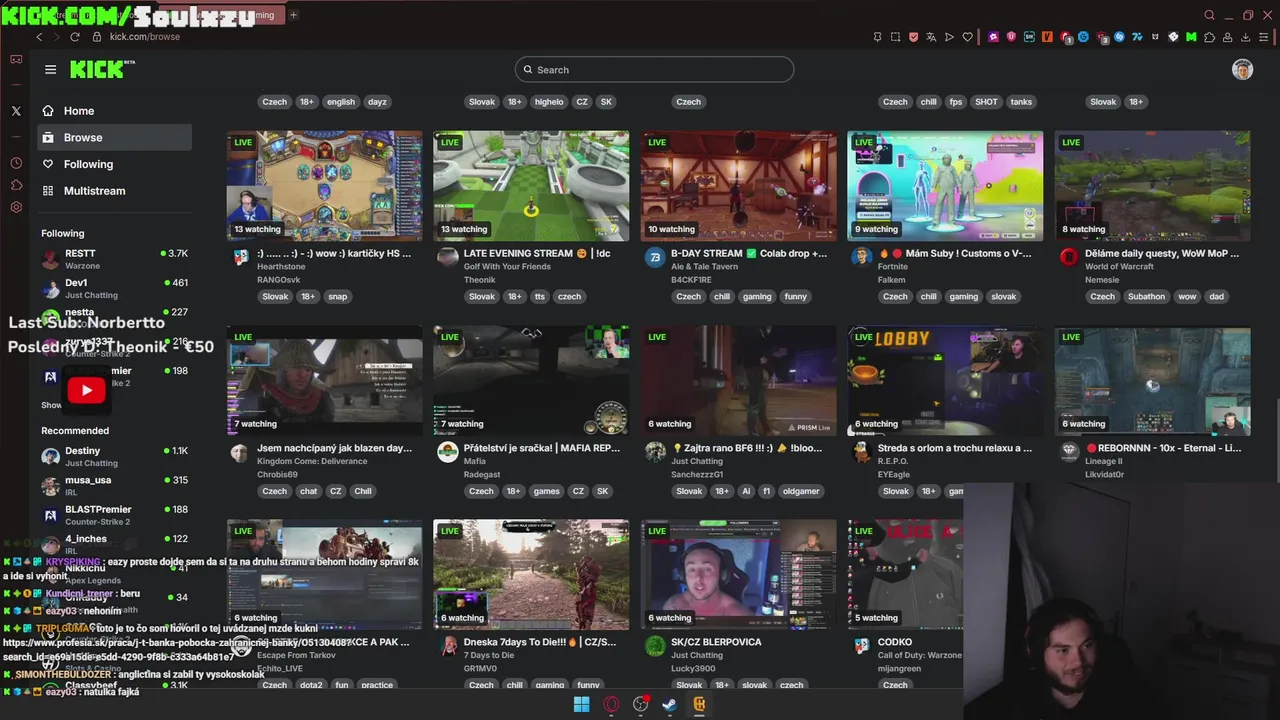The image size is (1280, 720).
Task: Open Opera sidebar settings gear
Action: [16, 208]
